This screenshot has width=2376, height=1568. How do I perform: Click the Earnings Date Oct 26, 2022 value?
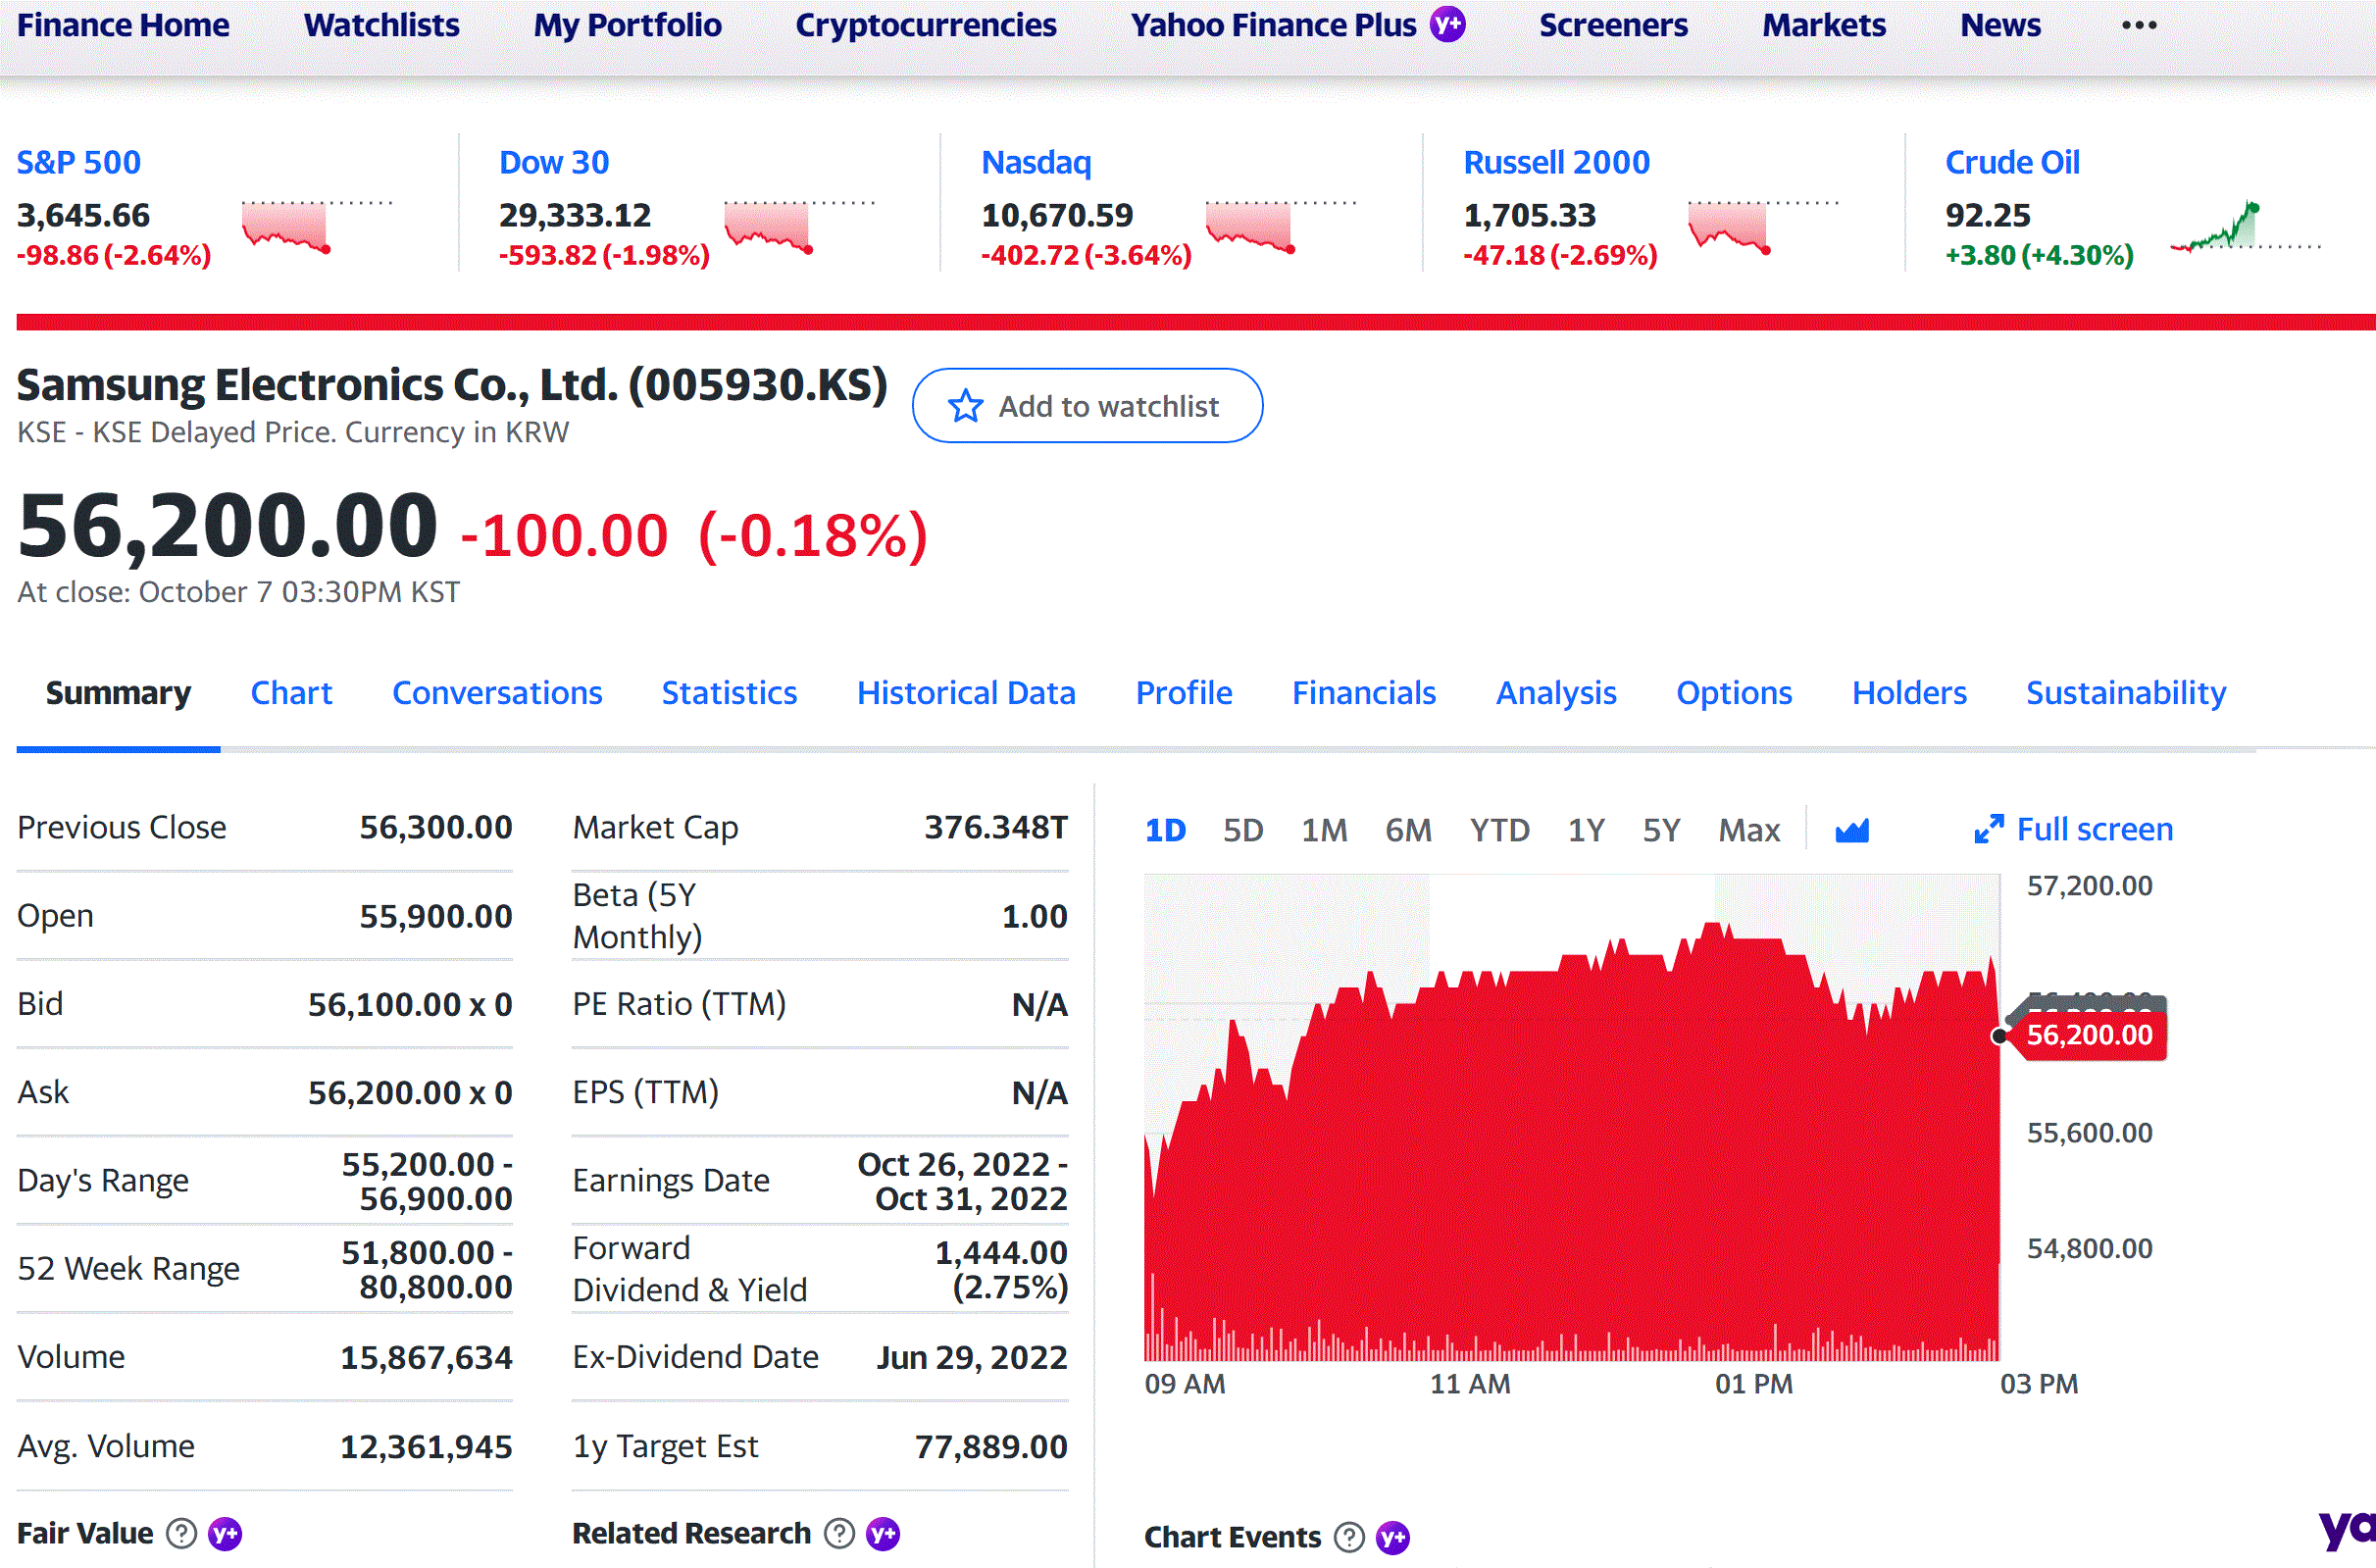point(963,1181)
